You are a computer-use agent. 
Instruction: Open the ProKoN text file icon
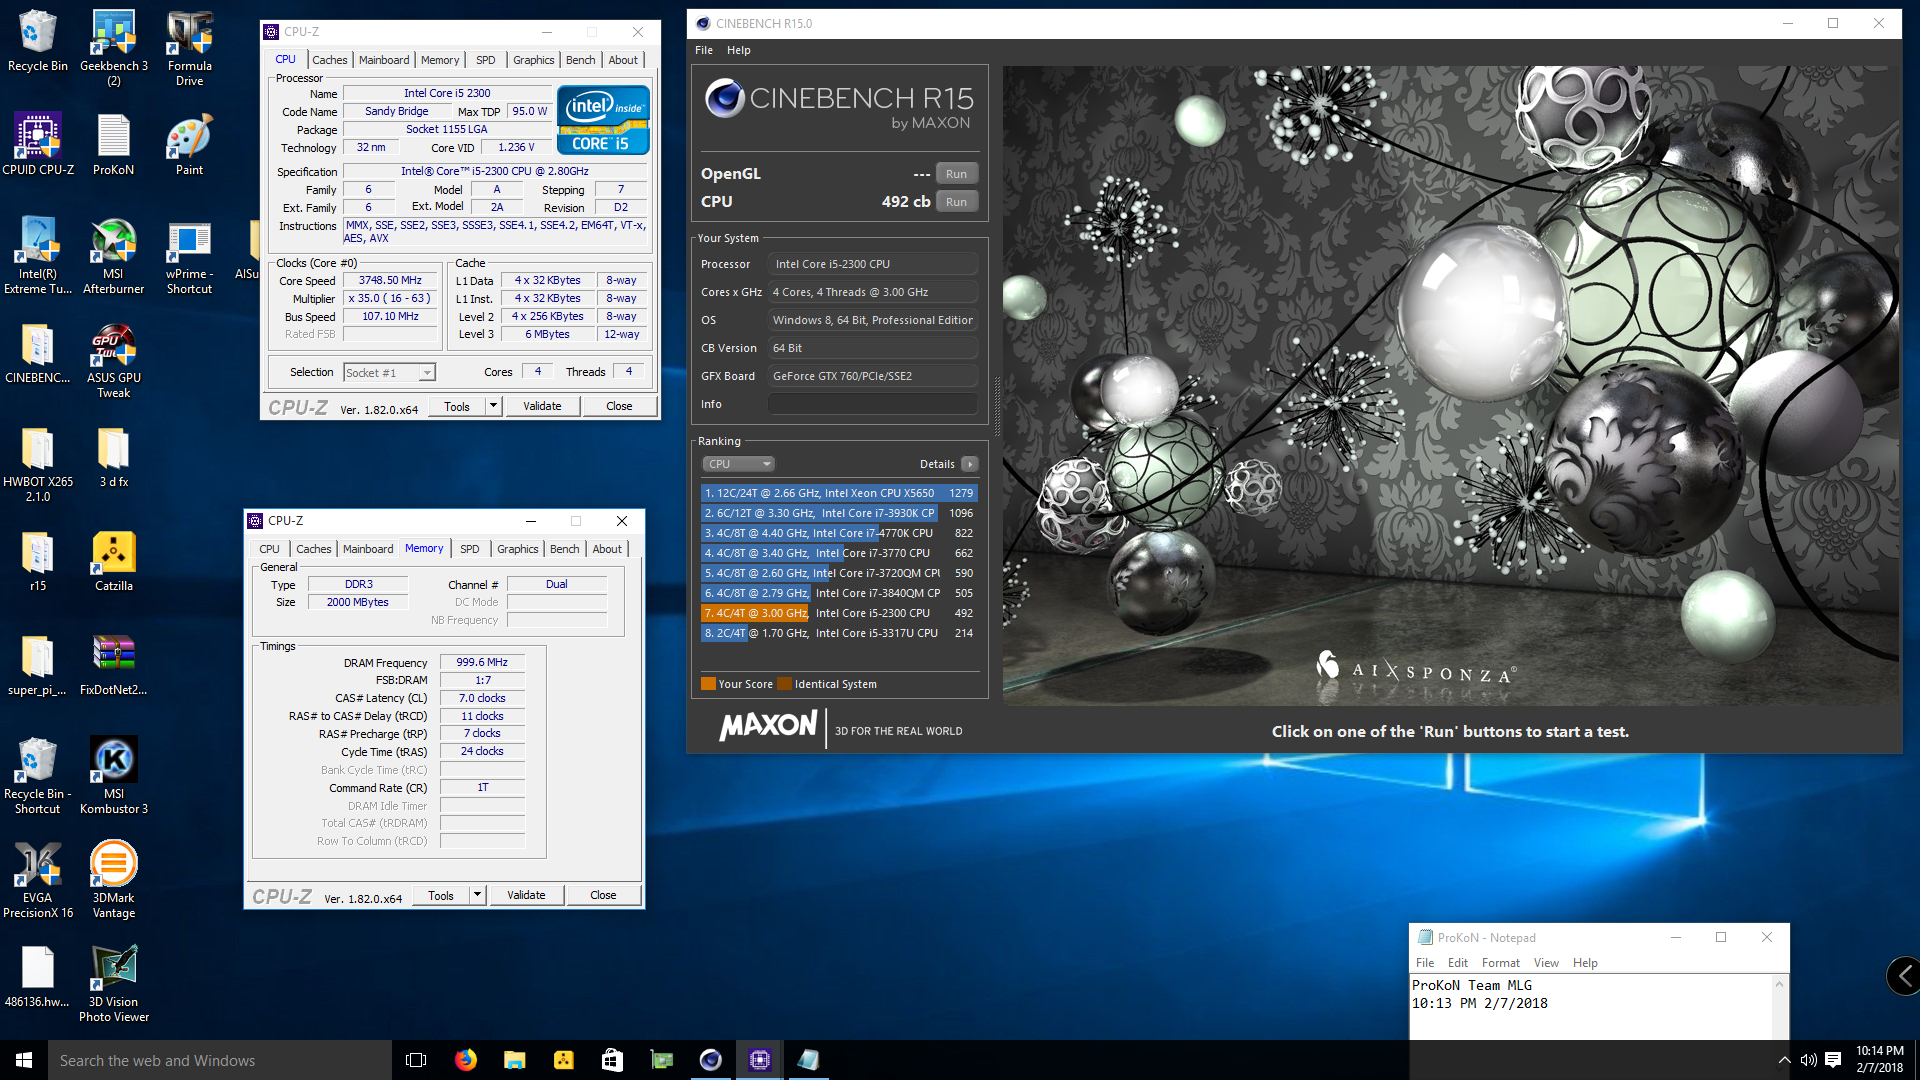tap(113, 145)
